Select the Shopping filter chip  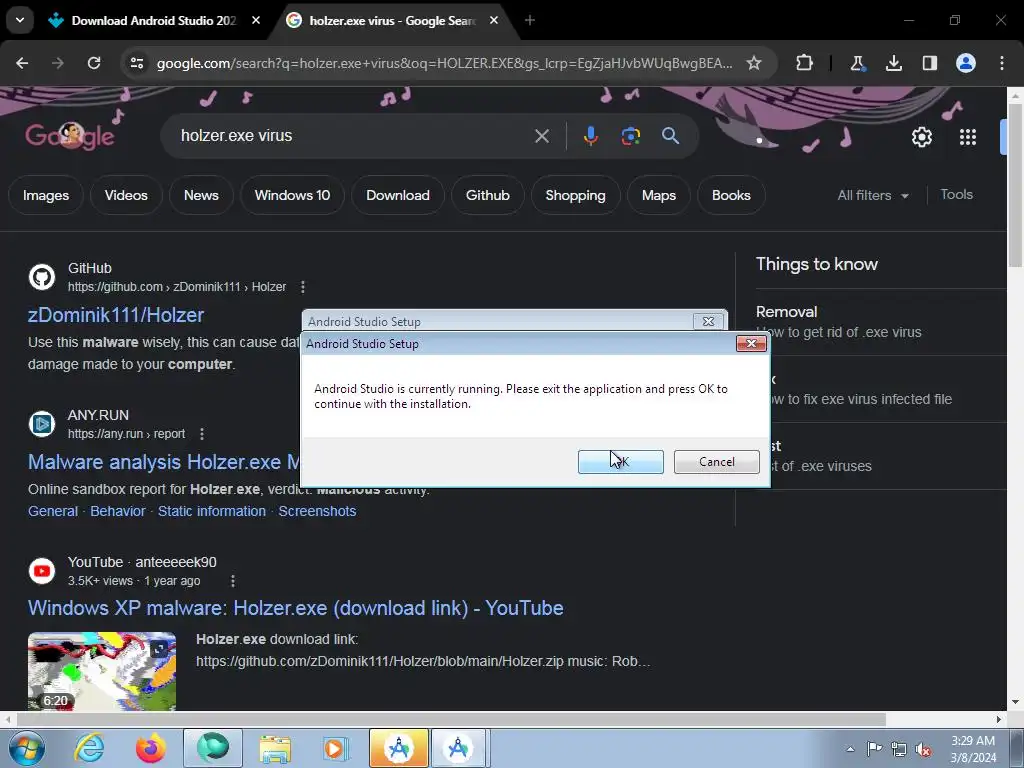pyautogui.click(x=575, y=195)
